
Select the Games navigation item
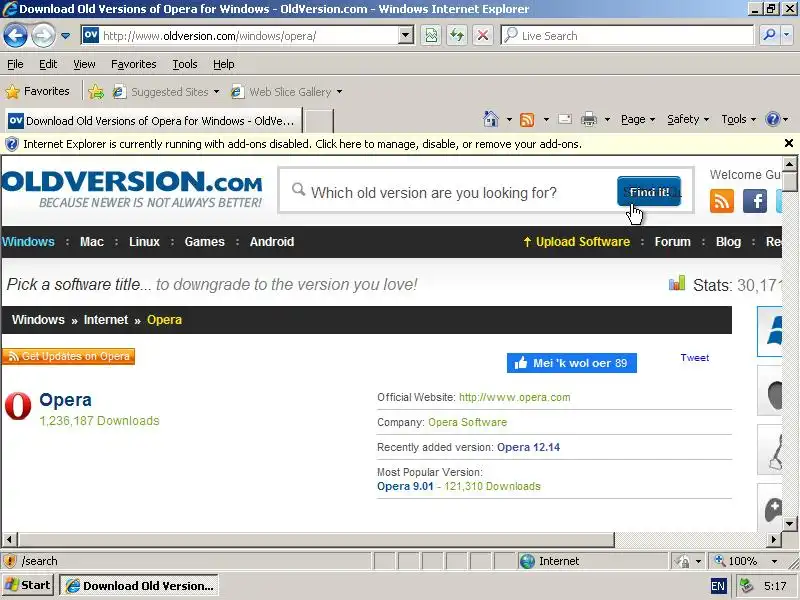coord(205,241)
